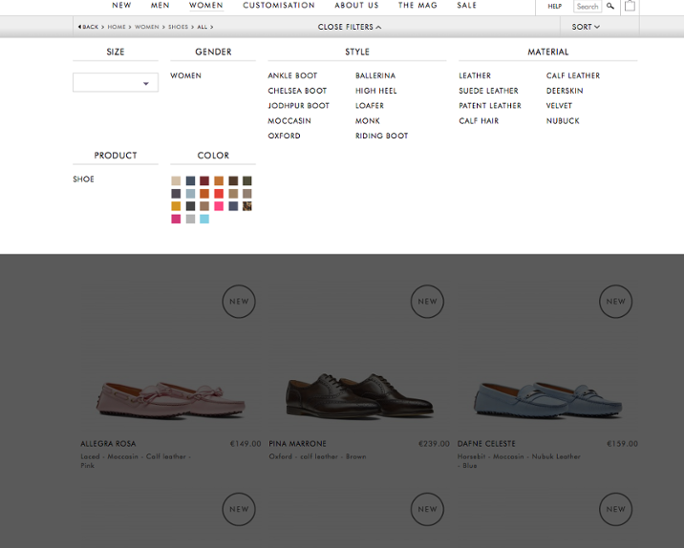
Task: Open the NEW menu item
Action: [121, 5]
